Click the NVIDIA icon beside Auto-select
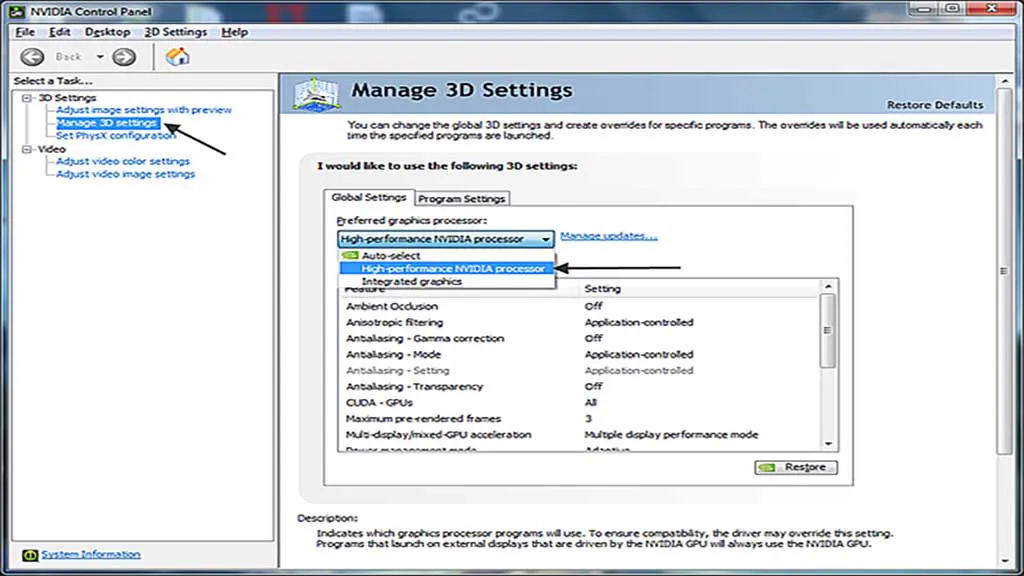The height and width of the screenshot is (576, 1024). (350, 255)
